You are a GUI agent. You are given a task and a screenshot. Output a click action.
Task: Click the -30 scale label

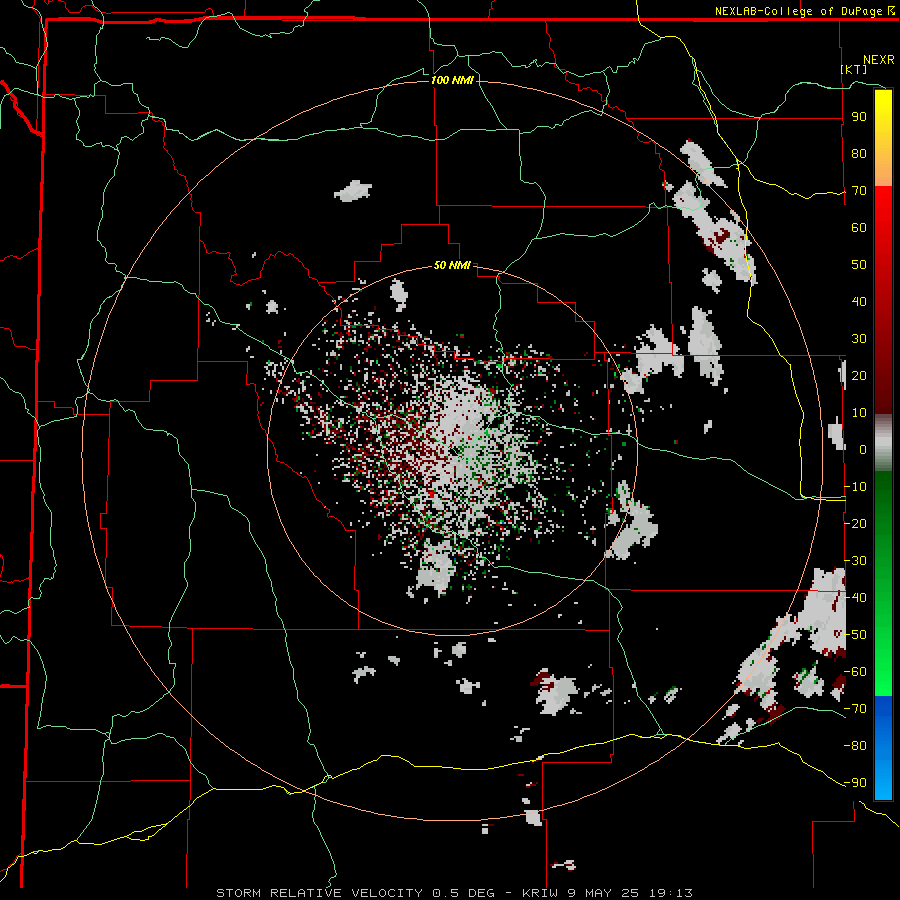tap(856, 561)
